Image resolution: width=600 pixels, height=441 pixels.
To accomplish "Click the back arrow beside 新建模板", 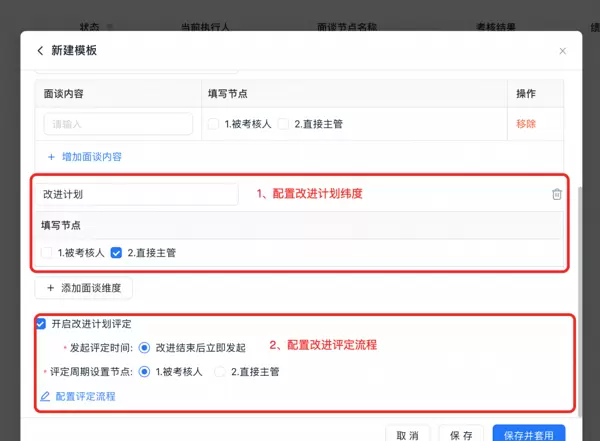I will [x=40, y=50].
